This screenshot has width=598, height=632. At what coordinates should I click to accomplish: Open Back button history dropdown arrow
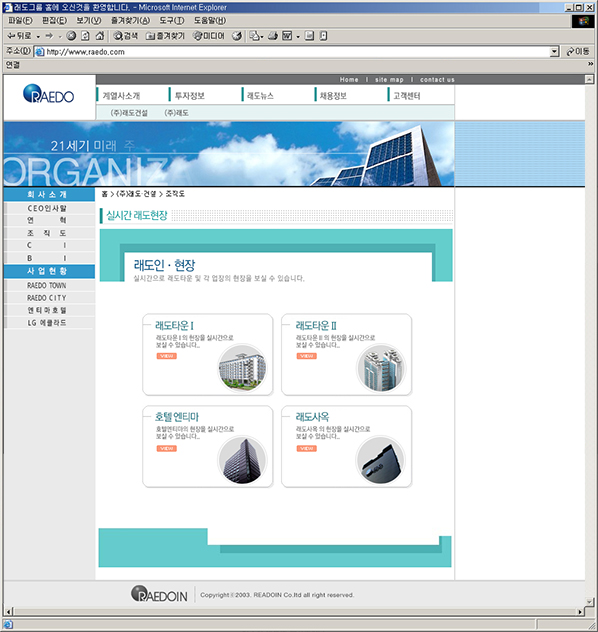tap(38, 37)
